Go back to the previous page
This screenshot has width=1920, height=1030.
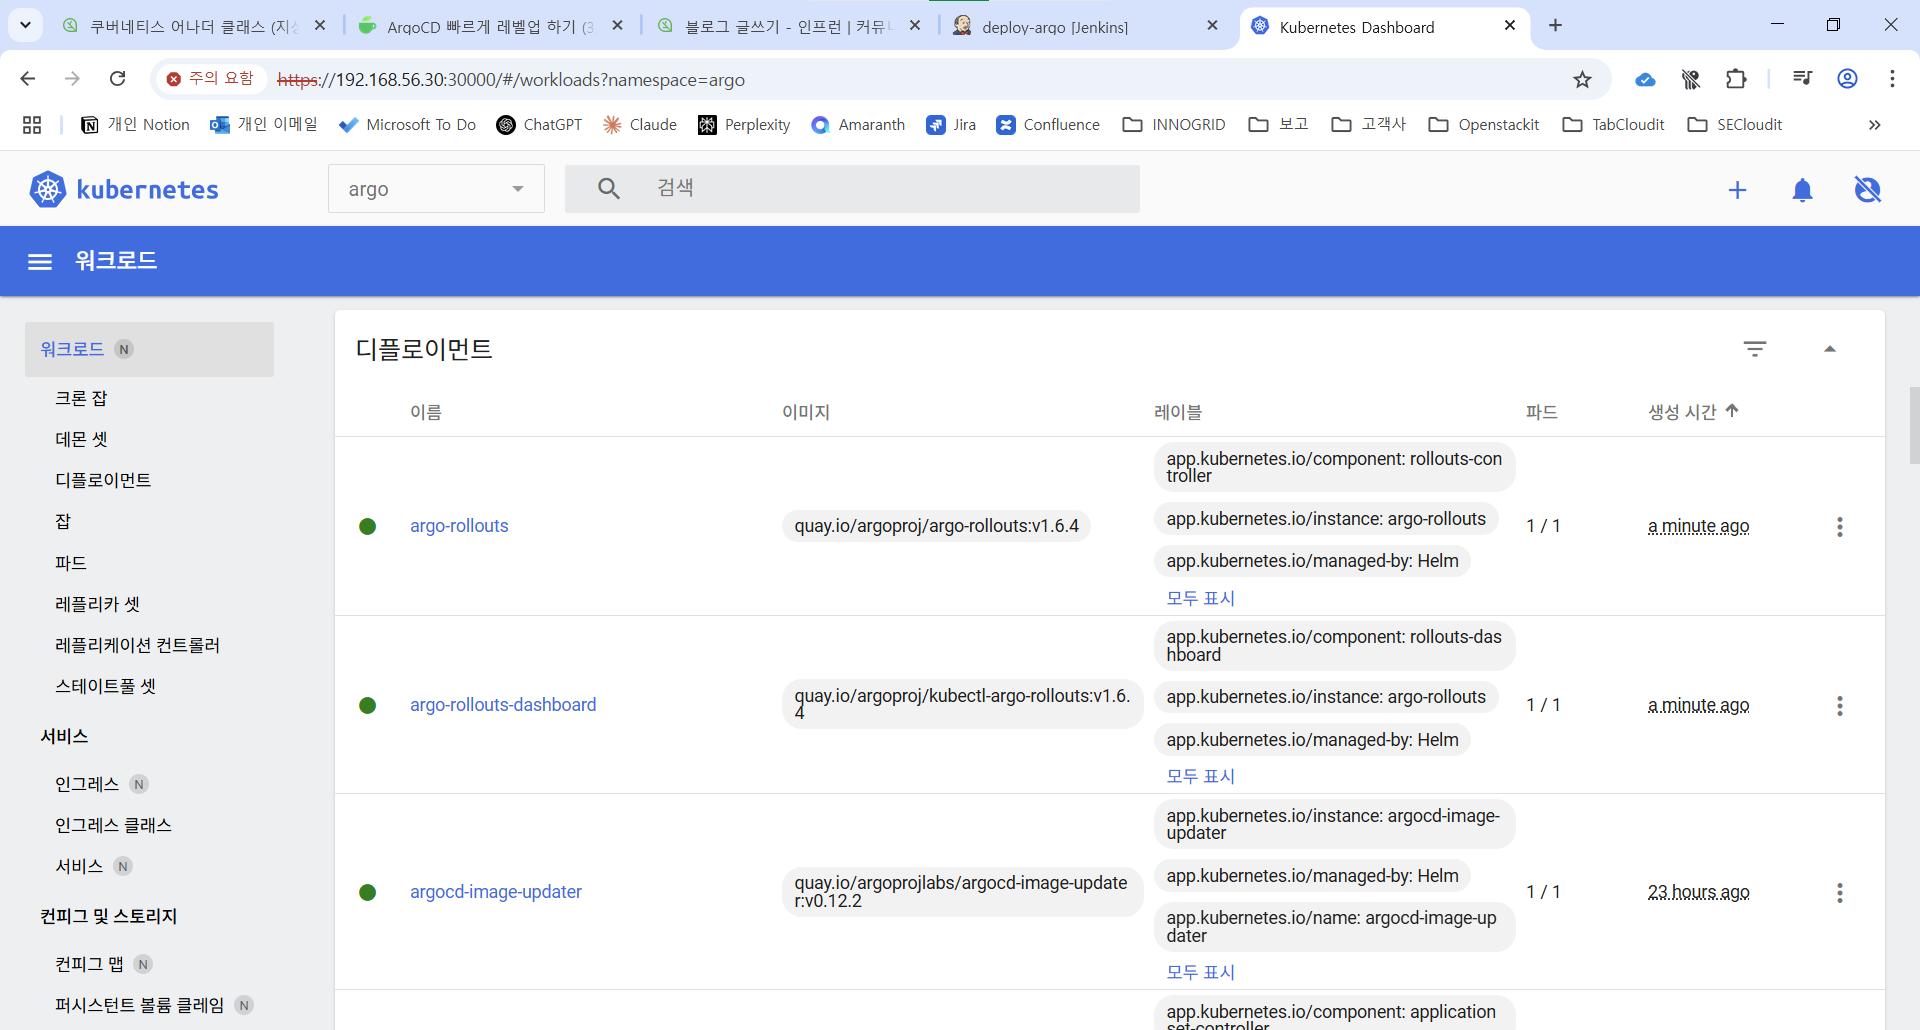tap(28, 78)
